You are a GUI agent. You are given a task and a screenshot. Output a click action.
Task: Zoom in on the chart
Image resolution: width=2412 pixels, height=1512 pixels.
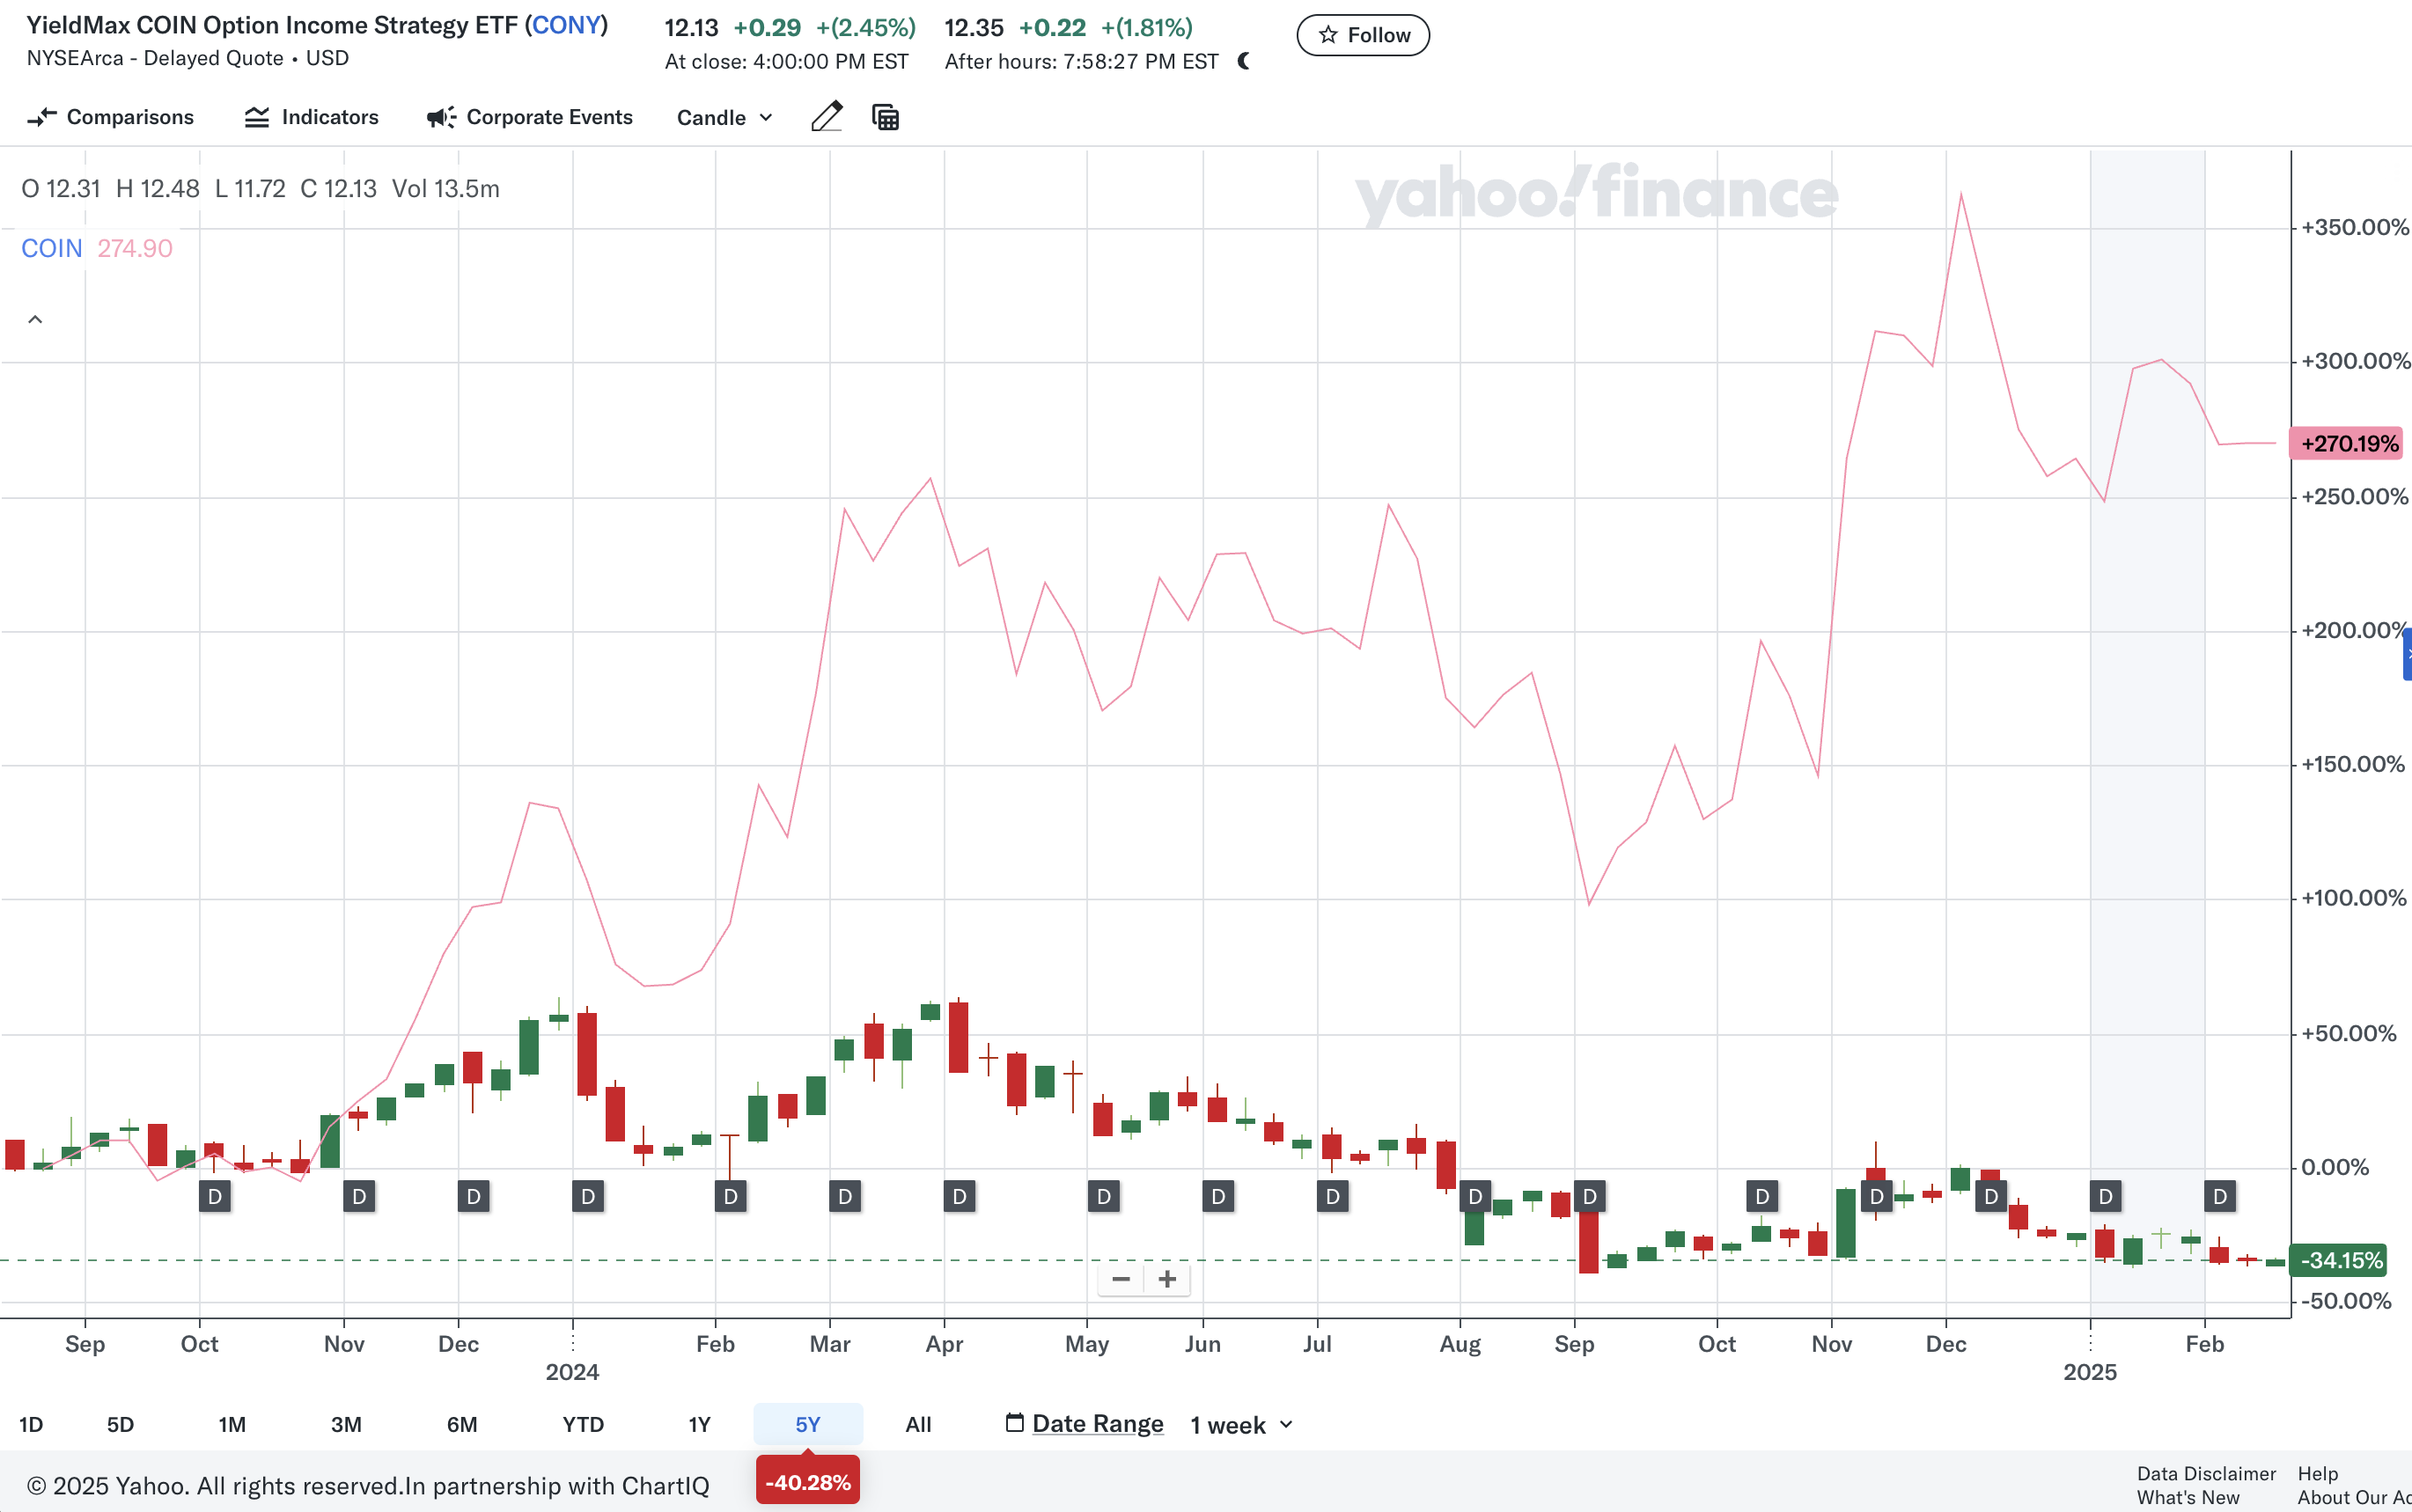(1167, 1279)
